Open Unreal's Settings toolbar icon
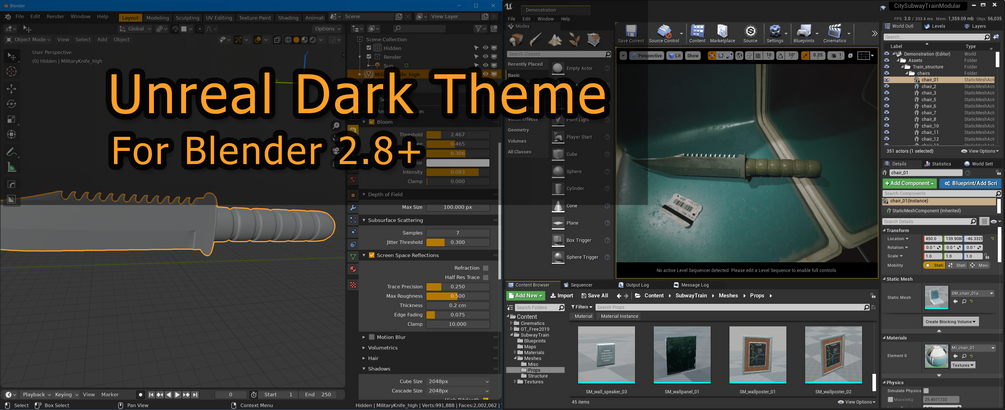Viewport: 1005px width, 410px height. 775,33
